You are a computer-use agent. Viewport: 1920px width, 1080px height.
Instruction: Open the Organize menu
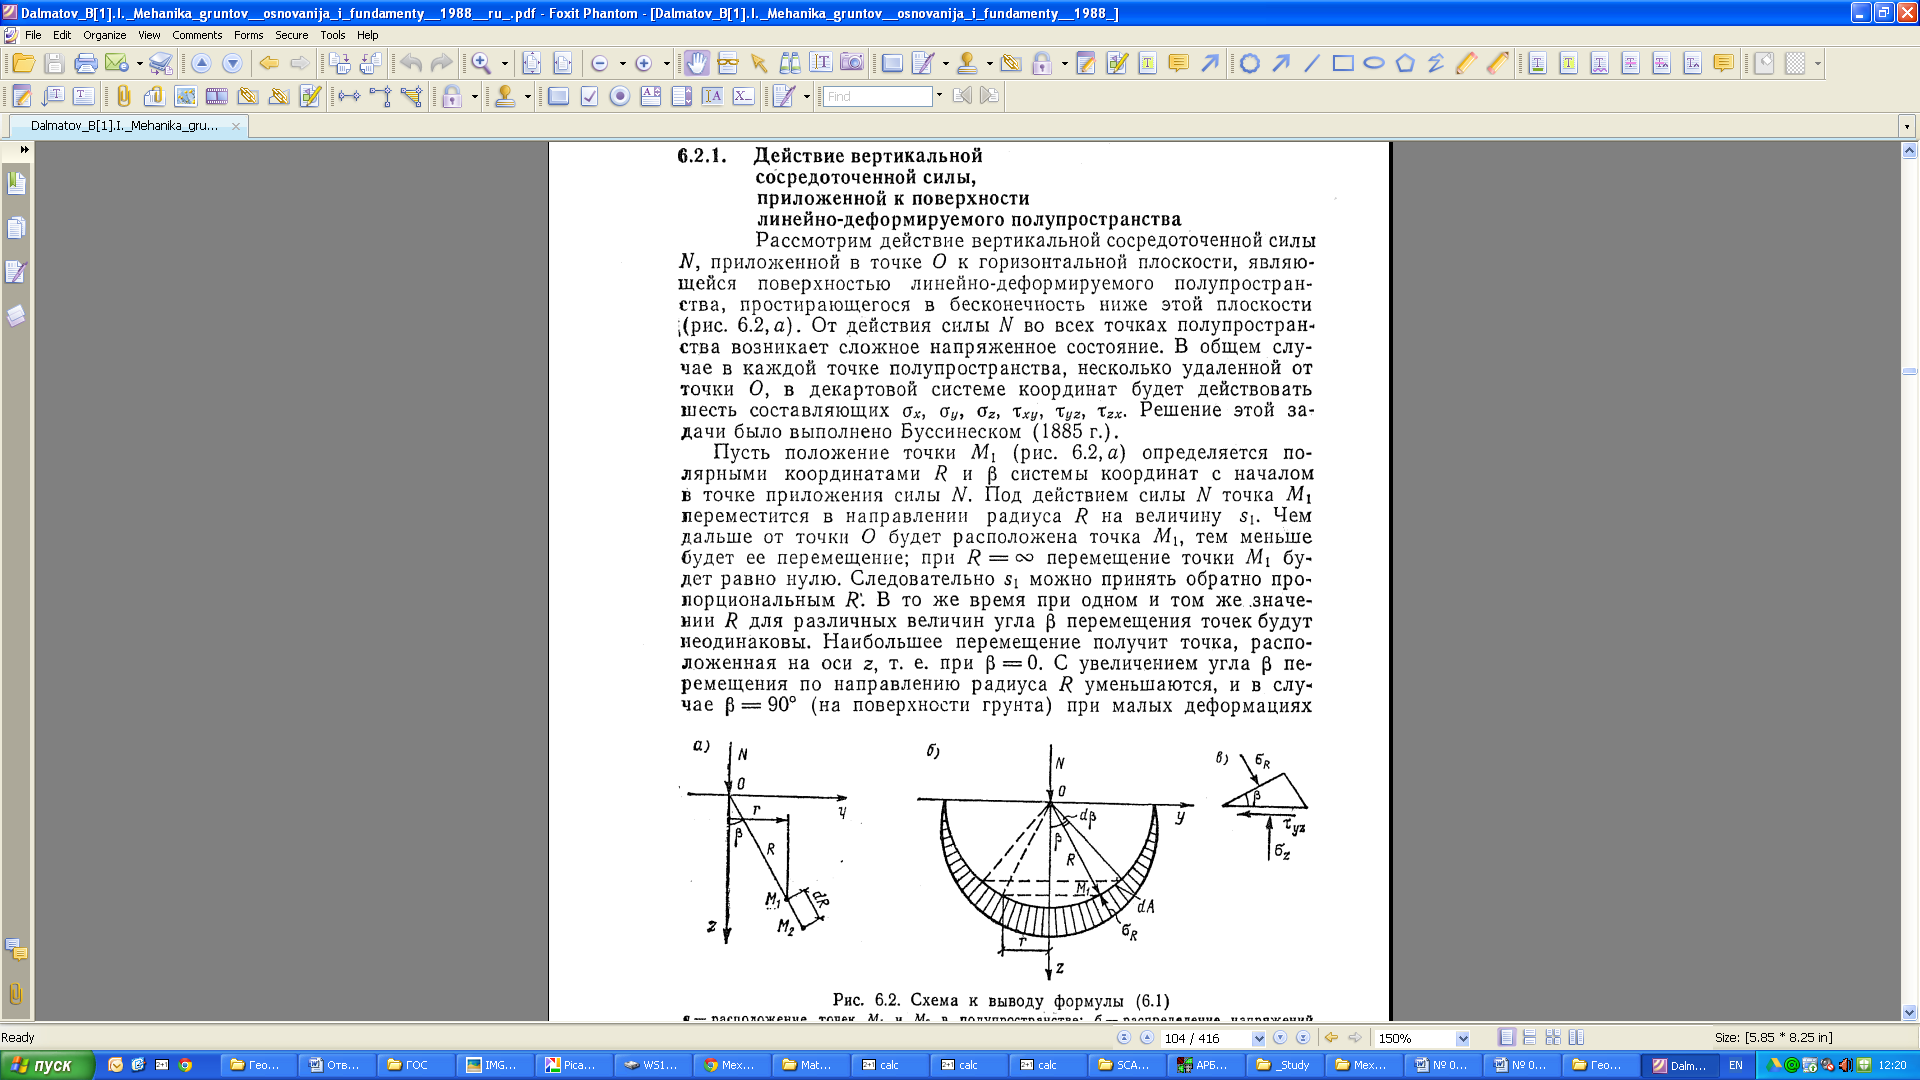pos(104,35)
